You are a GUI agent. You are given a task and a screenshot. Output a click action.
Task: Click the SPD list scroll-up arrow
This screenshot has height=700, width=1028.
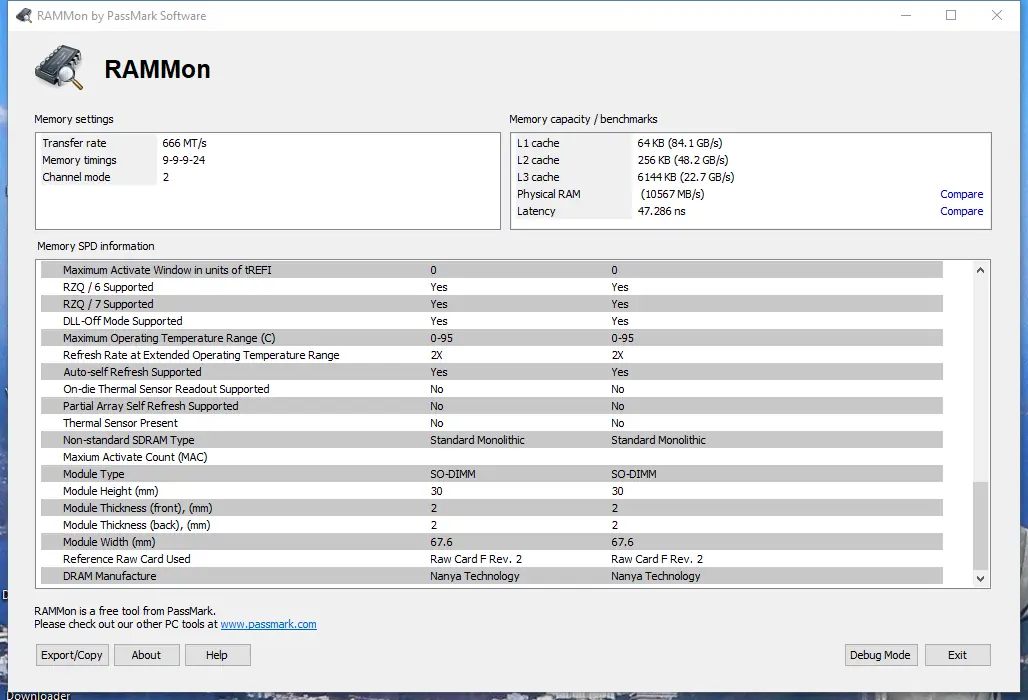[x=980, y=270]
